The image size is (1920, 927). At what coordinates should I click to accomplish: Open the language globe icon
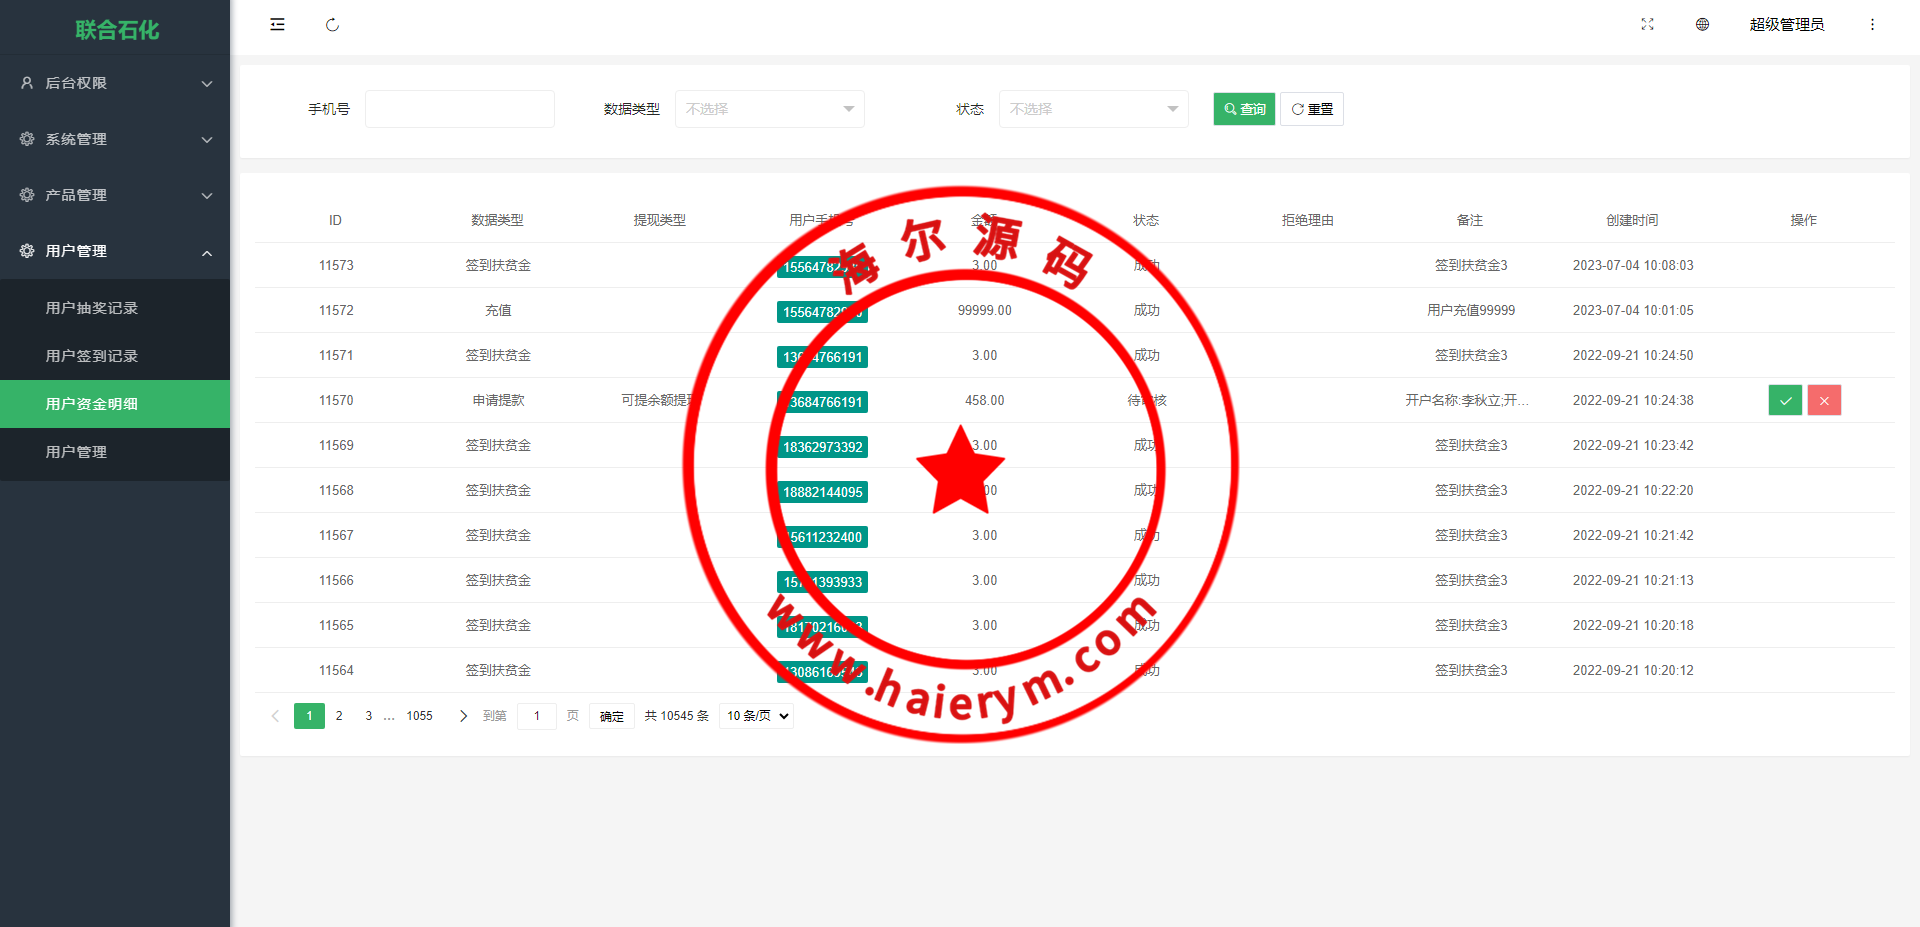click(1702, 25)
